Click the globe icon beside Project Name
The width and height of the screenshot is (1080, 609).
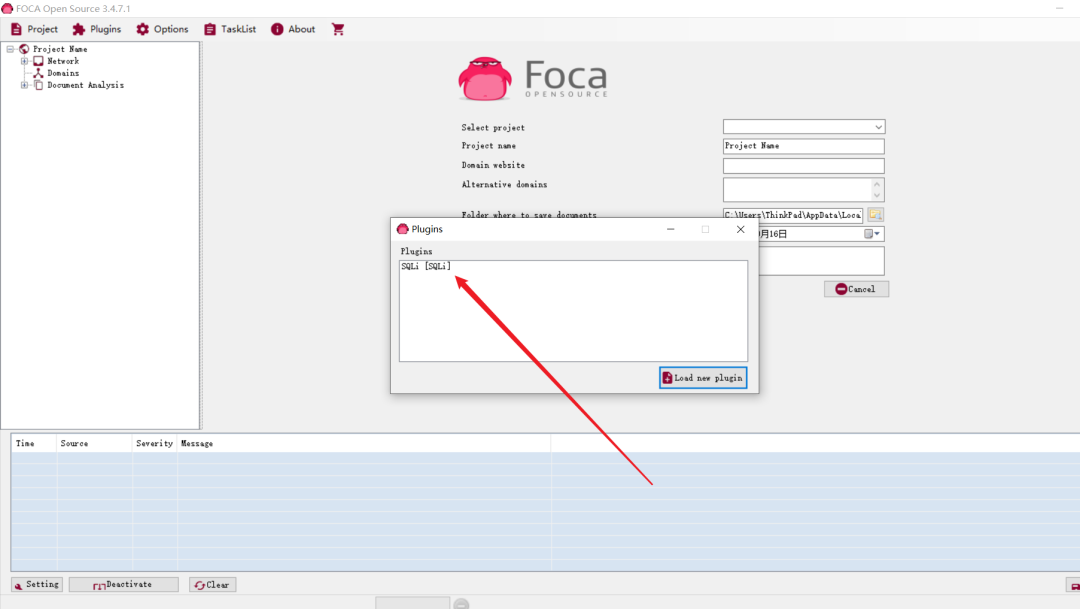[x=24, y=49]
